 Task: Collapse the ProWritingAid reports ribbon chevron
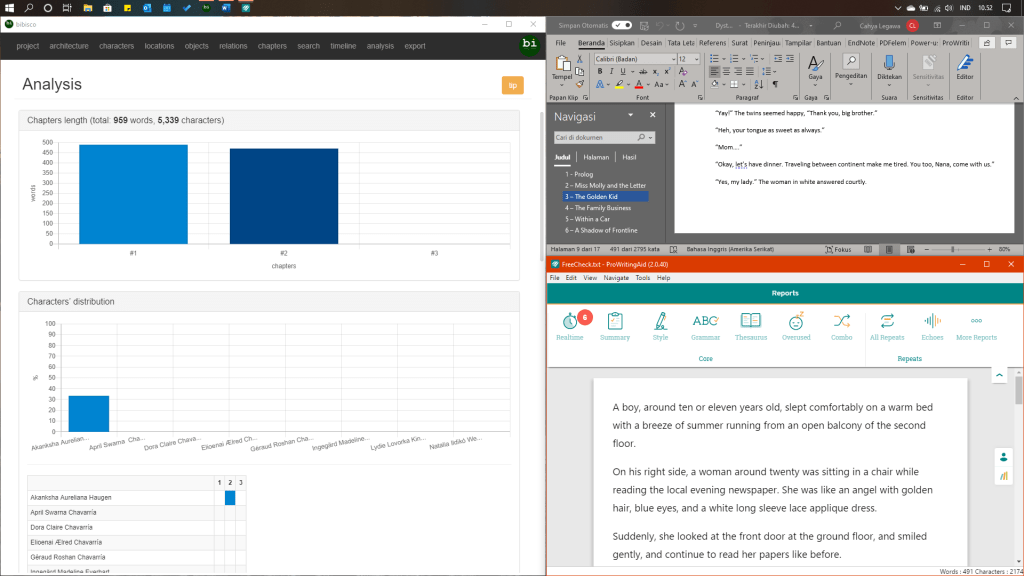tap(998, 374)
